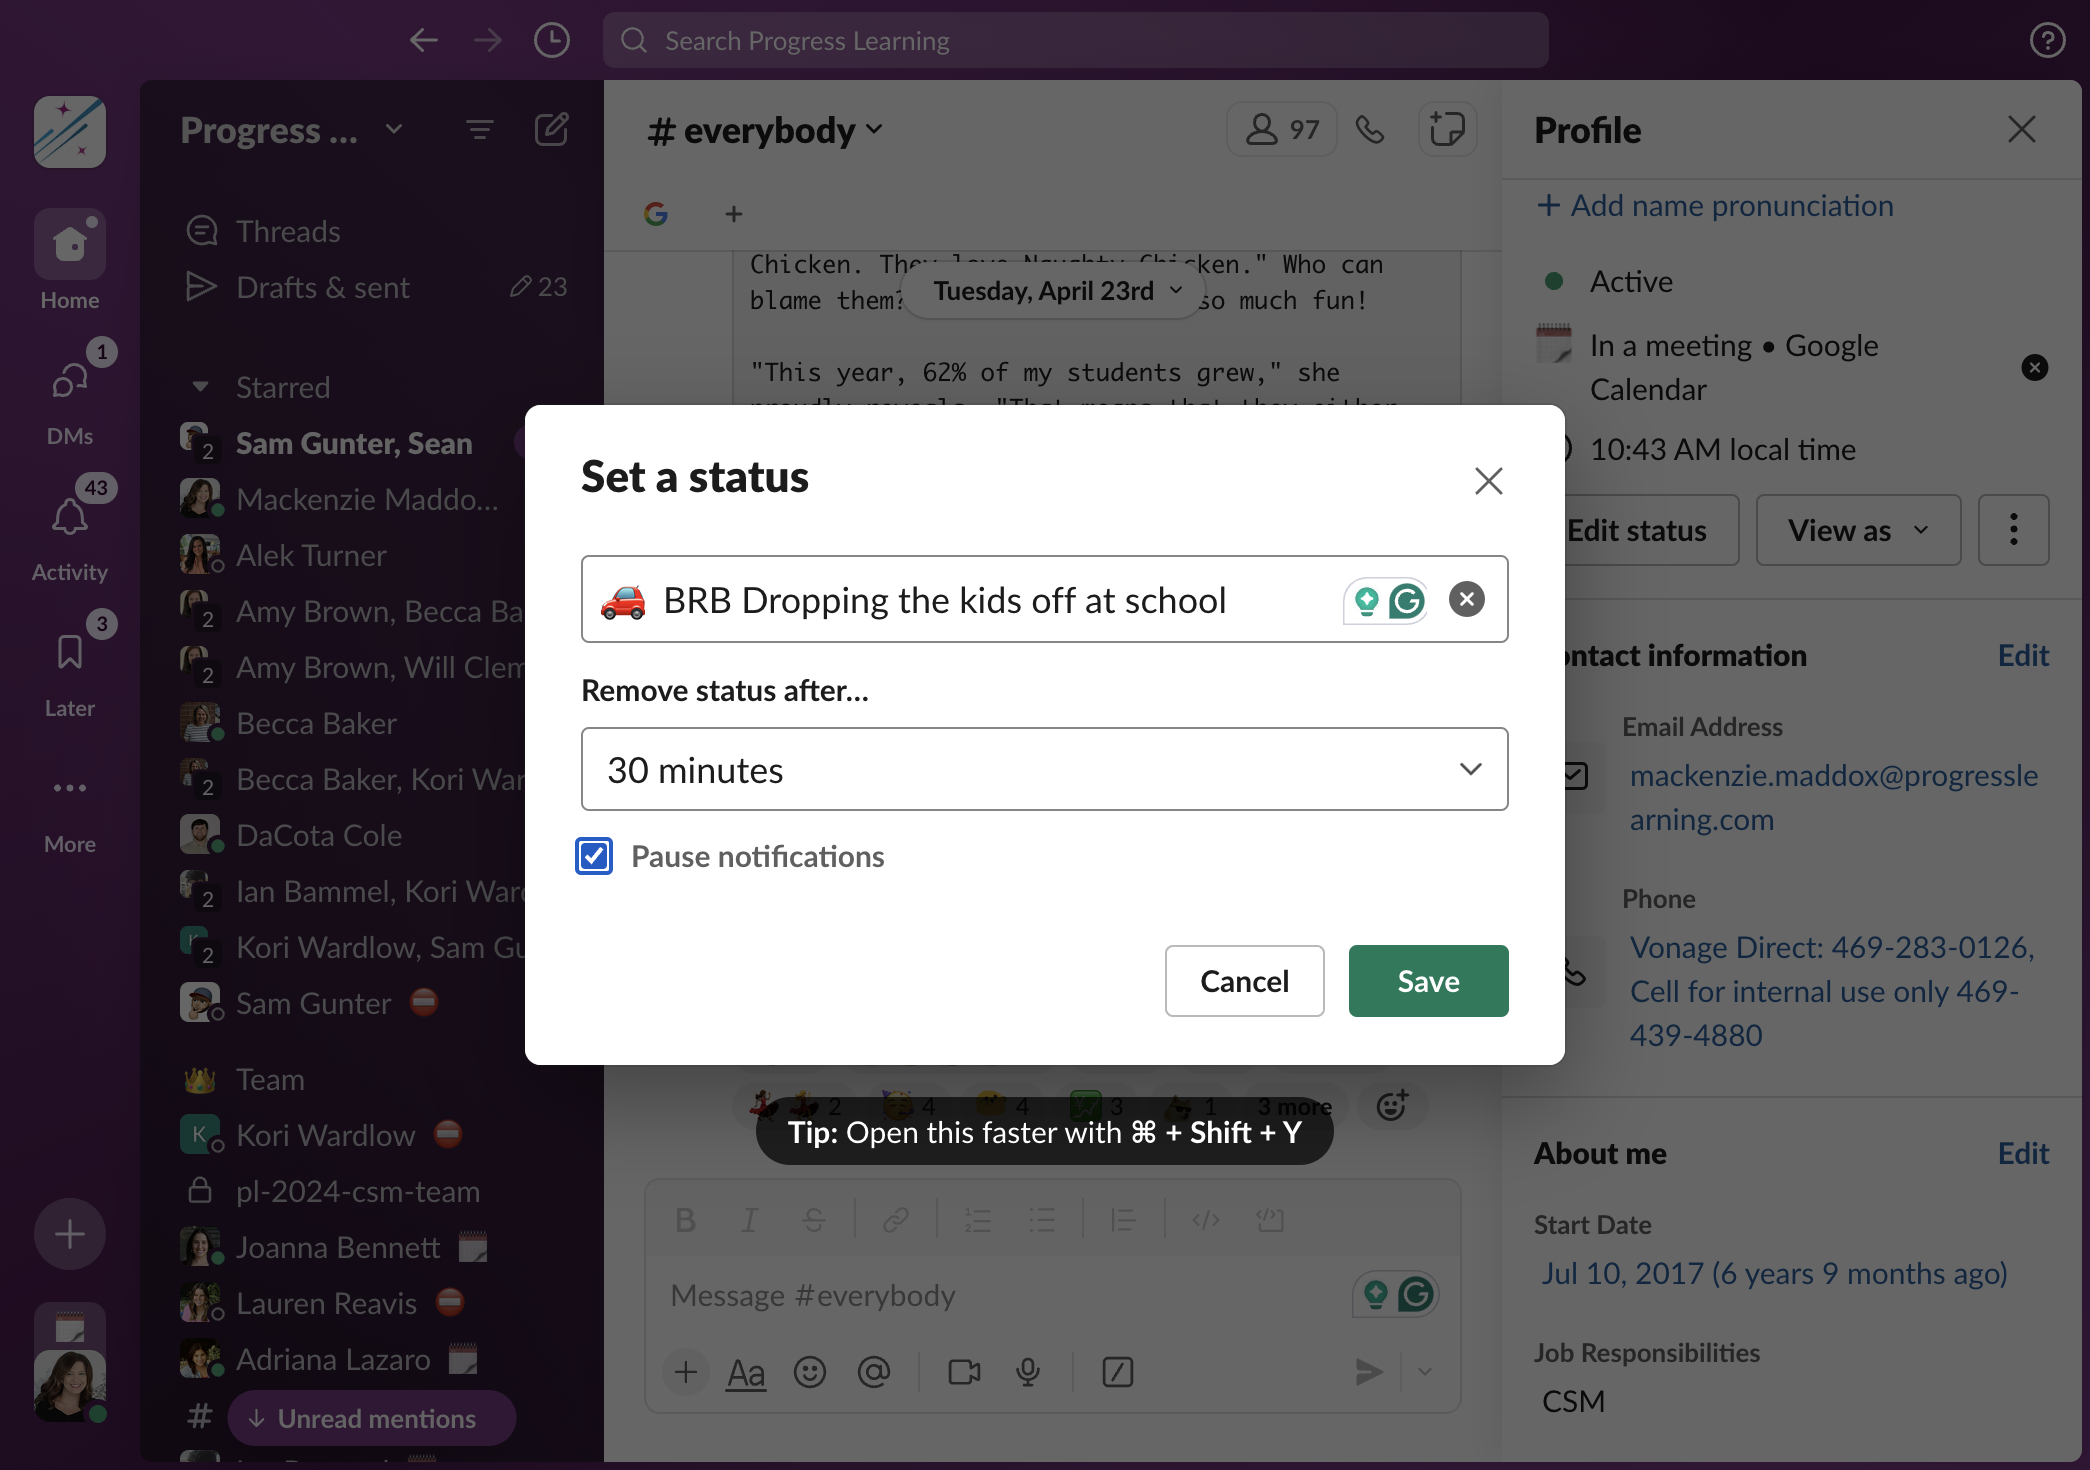Open the 97 members button
The image size is (2090, 1470).
click(x=1282, y=129)
